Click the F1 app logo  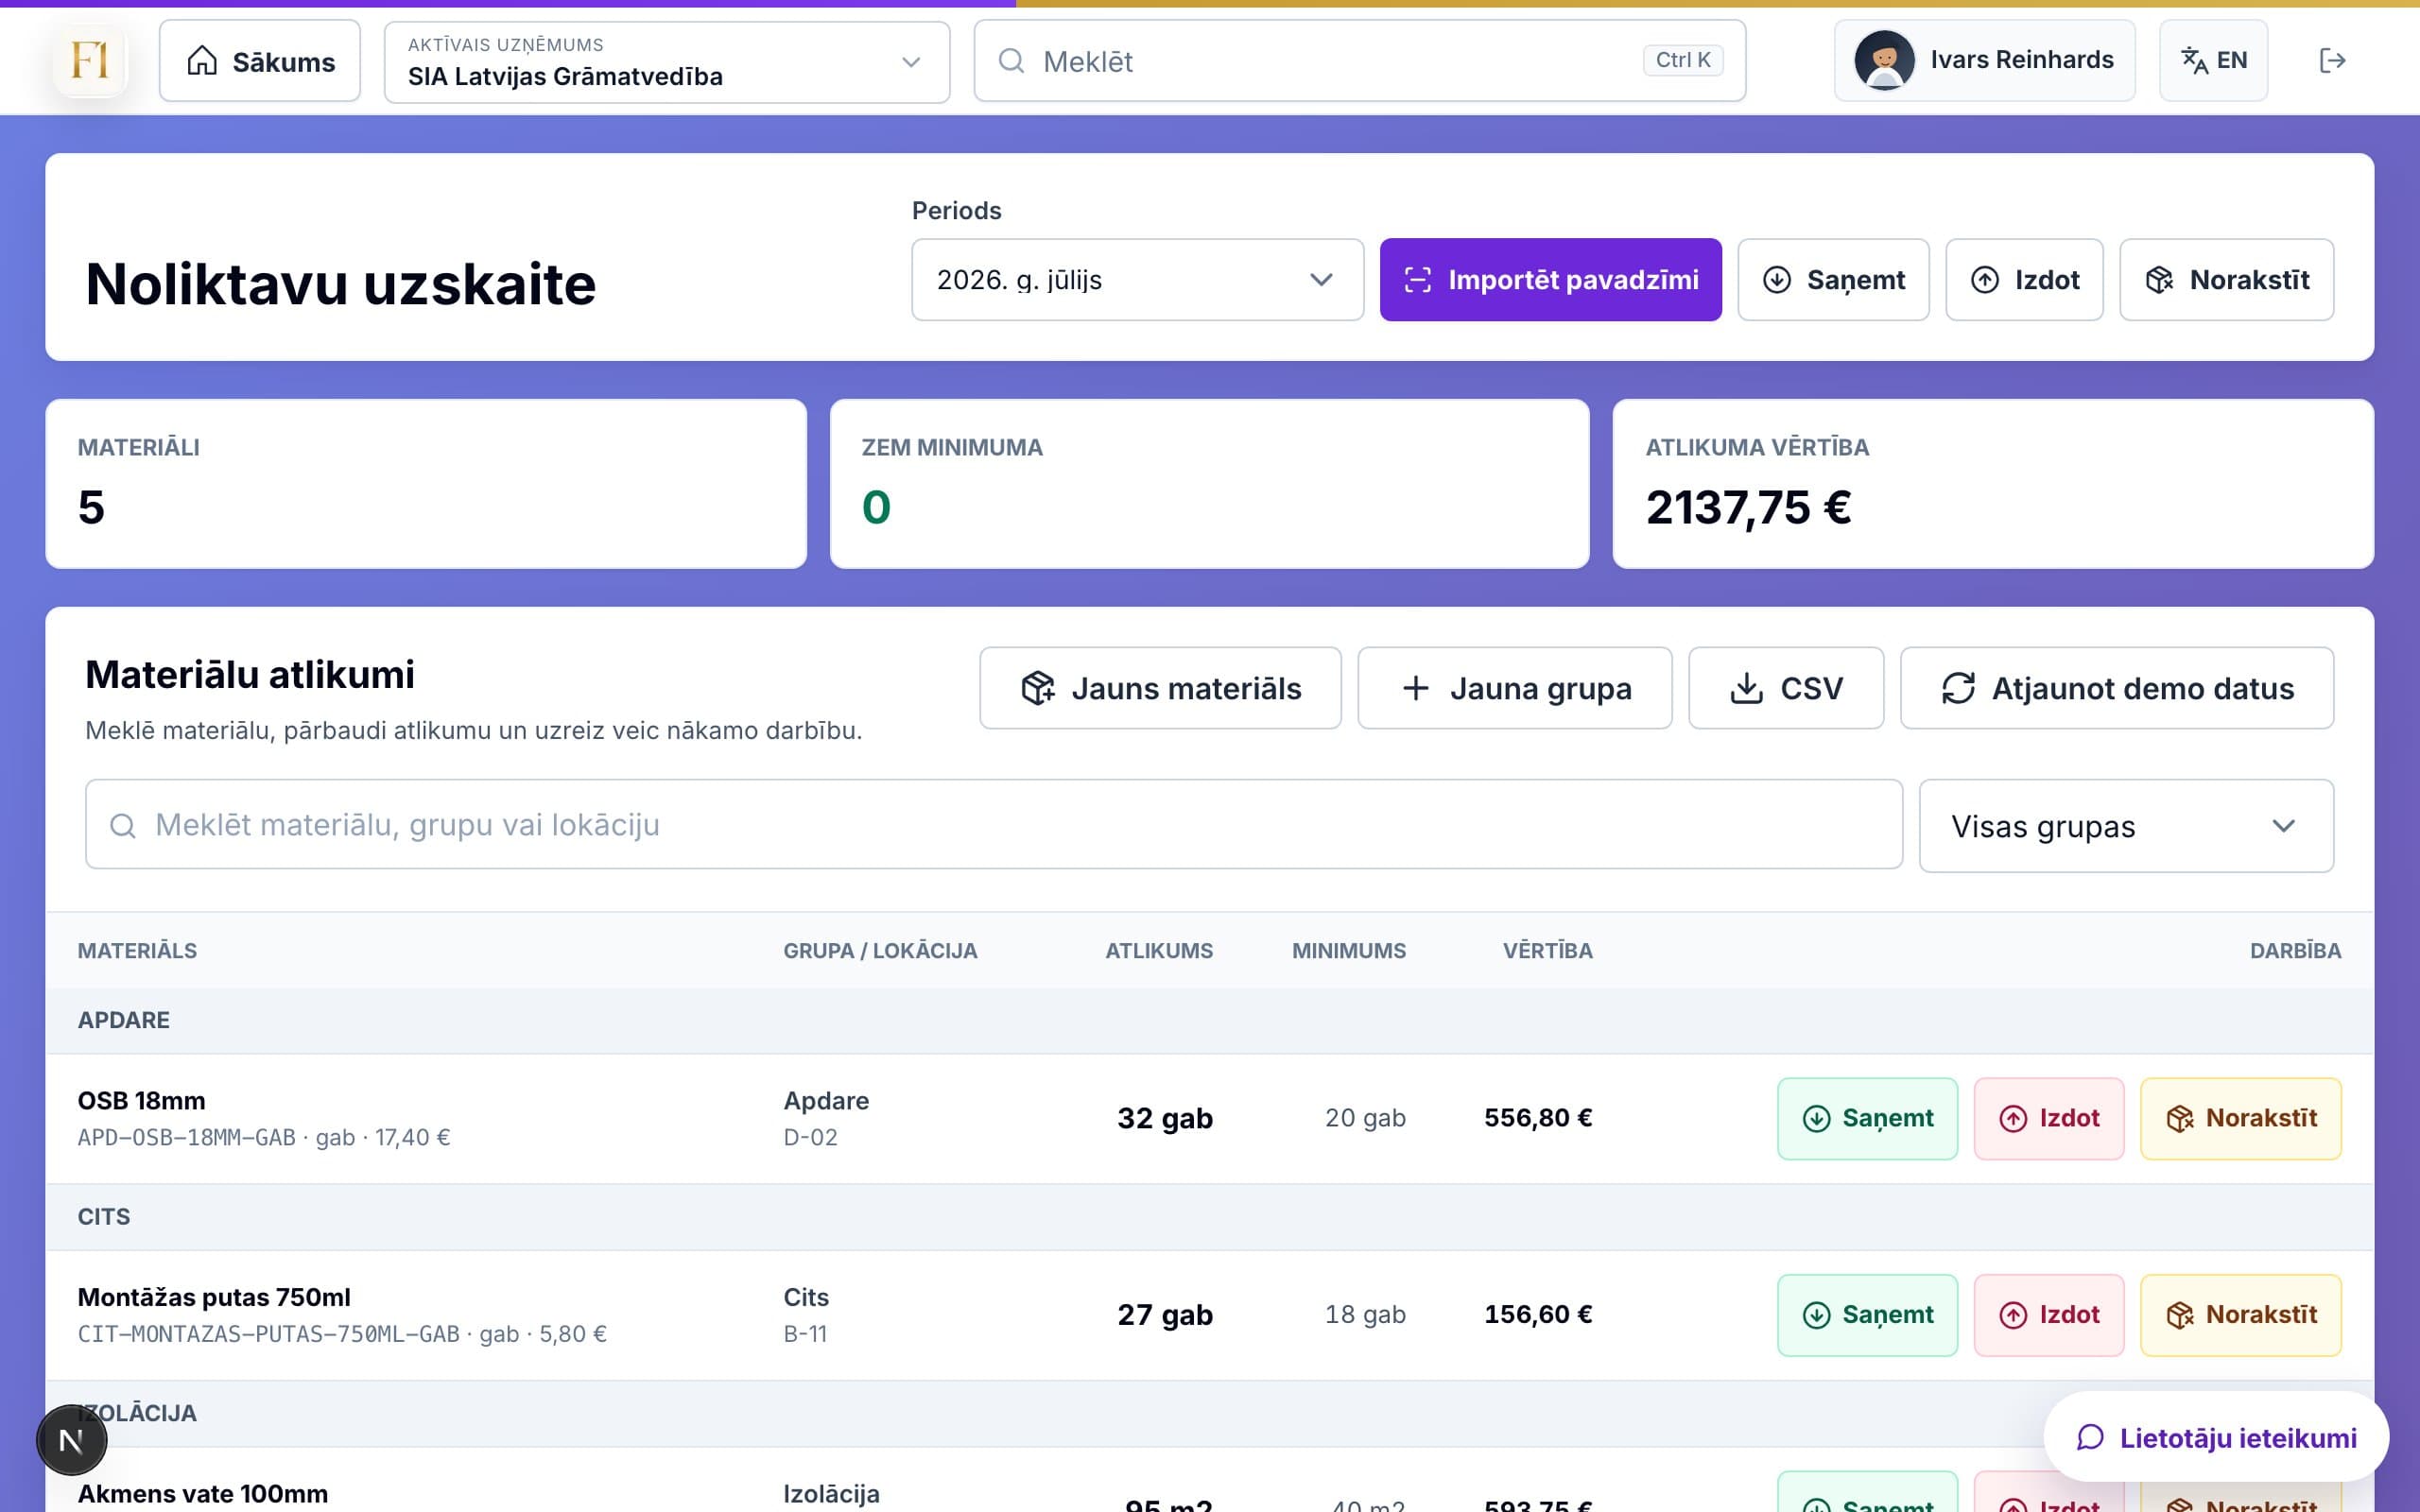91,61
